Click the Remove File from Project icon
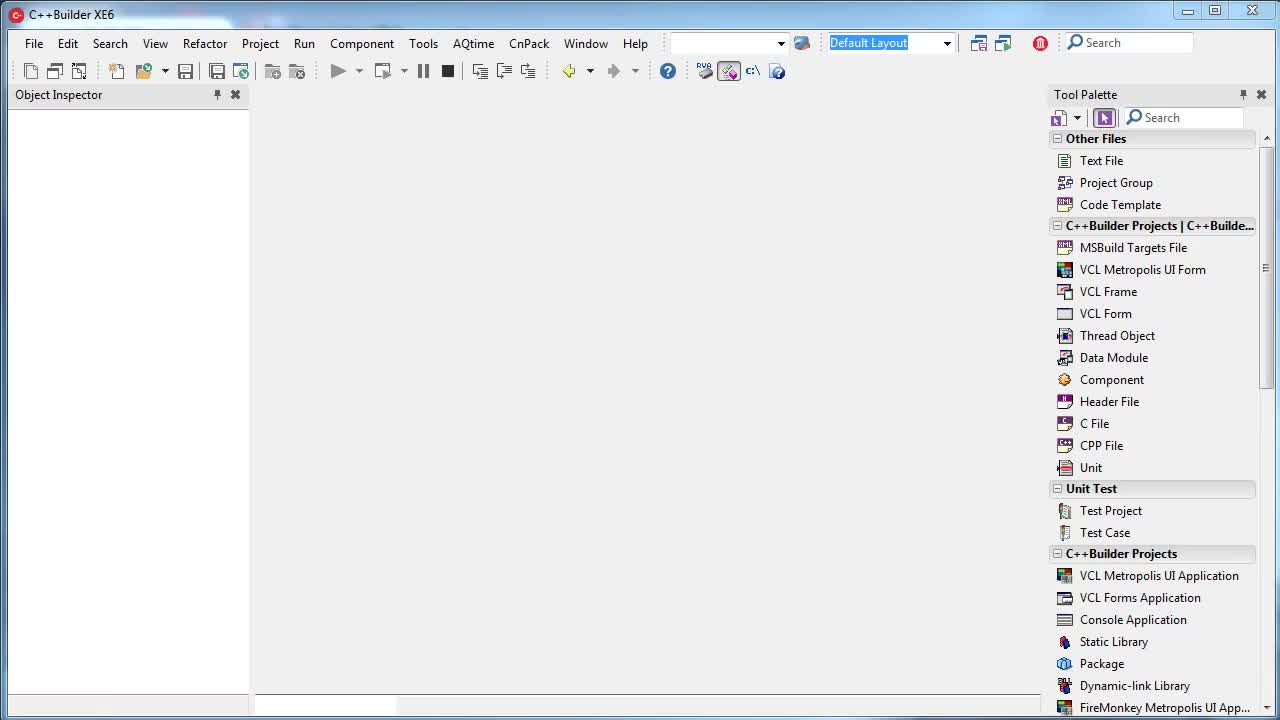The width and height of the screenshot is (1280, 720). pyautogui.click(x=297, y=71)
